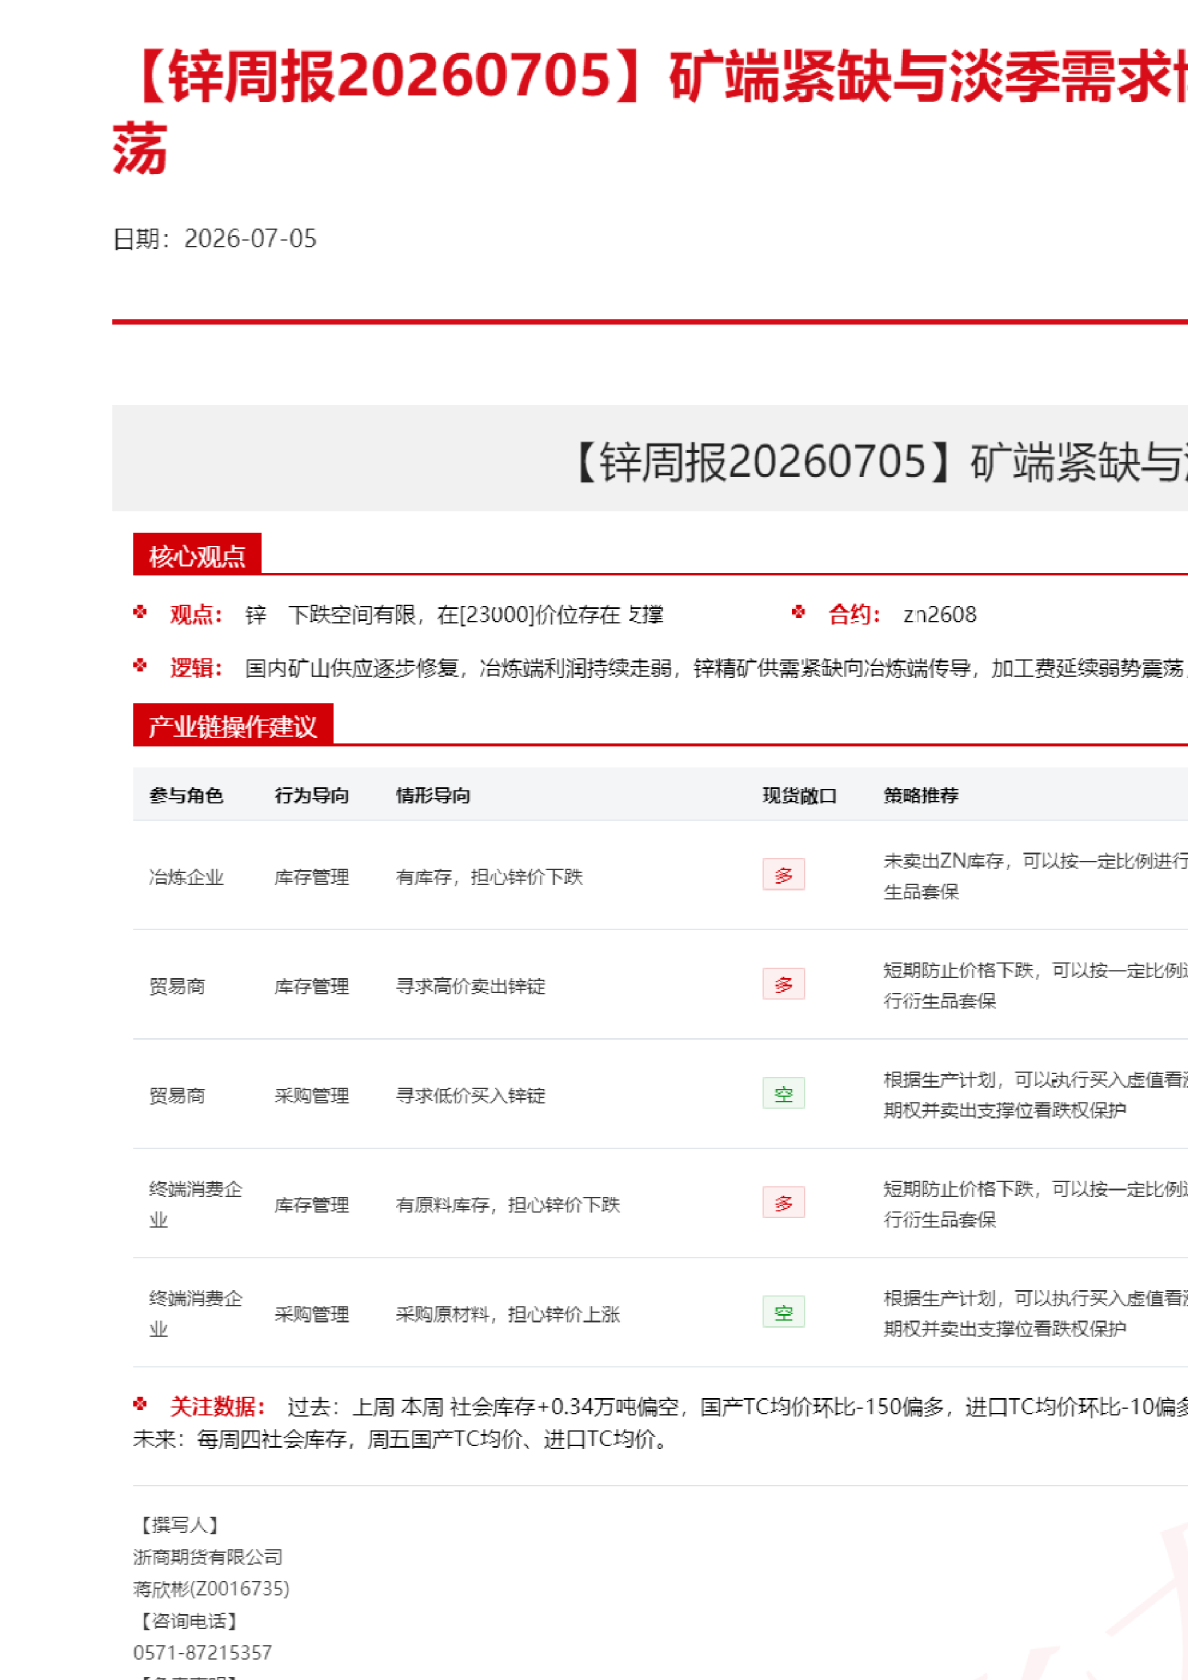Click the red bullet beside 逻辑
This screenshot has width=1188, height=1680.
[140, 664]
